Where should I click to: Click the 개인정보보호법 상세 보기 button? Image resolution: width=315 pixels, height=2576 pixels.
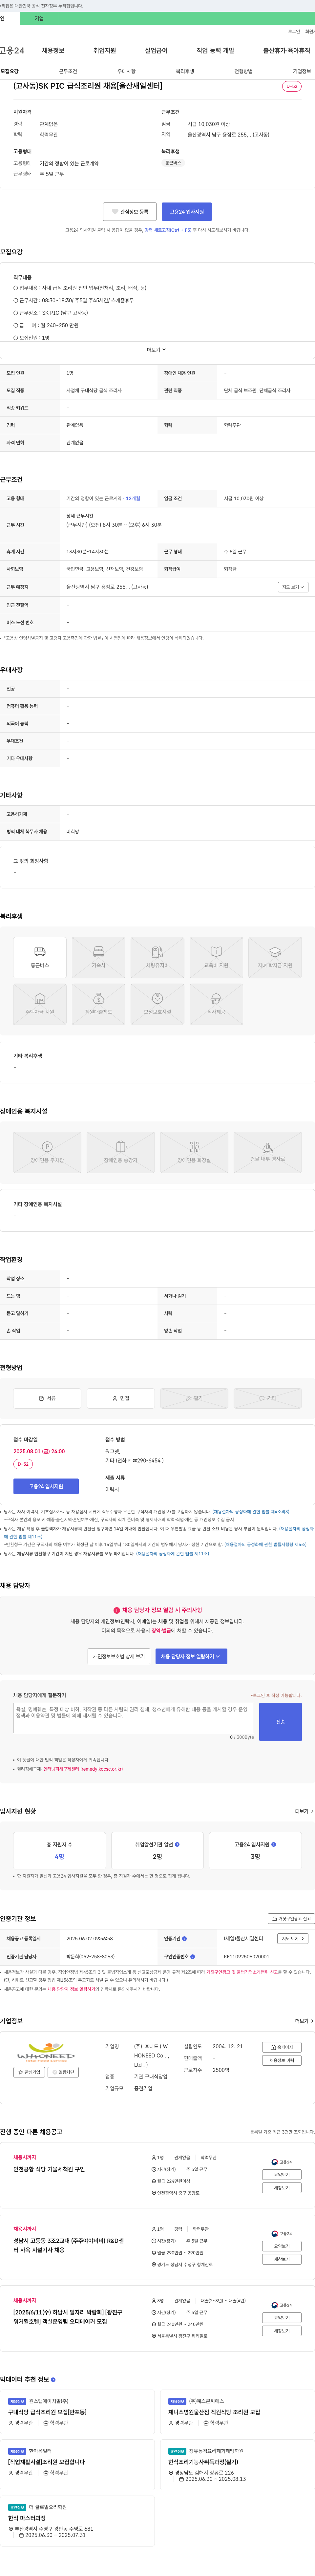pyautogui.click(x=119, y=1656)
